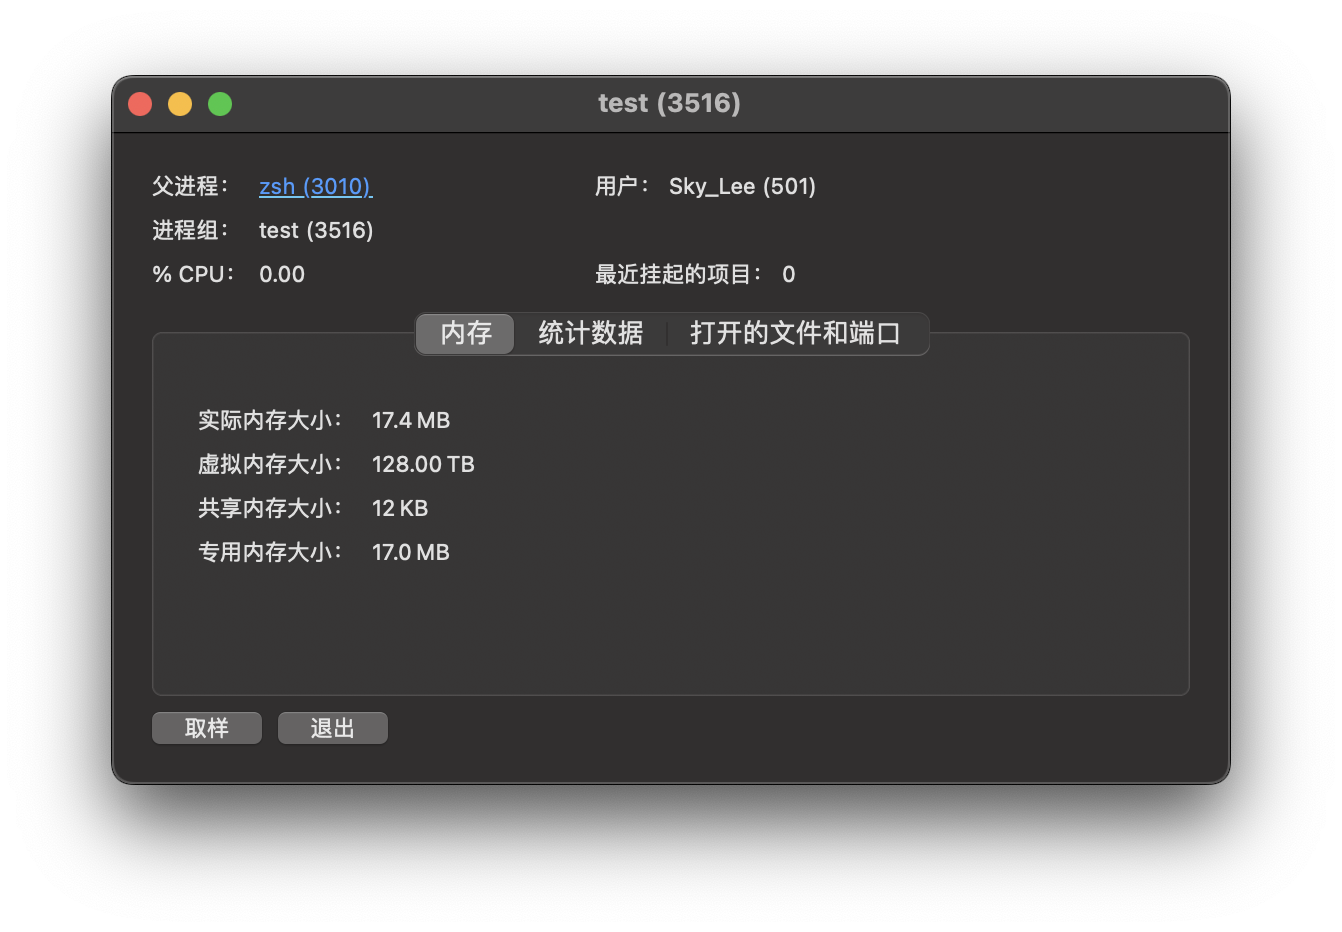The width and height of the screenshot is (1342, 932).
Task: Open the 打开的文件和端口 tab
Action: (x=795, y=333)
